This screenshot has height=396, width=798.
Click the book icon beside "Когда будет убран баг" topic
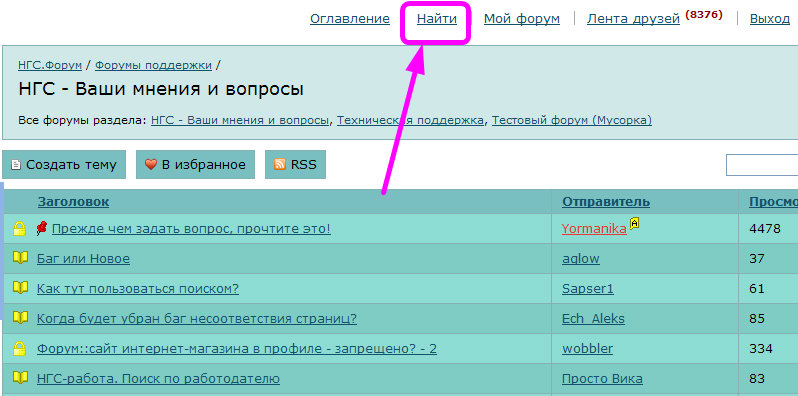point(19,318)
